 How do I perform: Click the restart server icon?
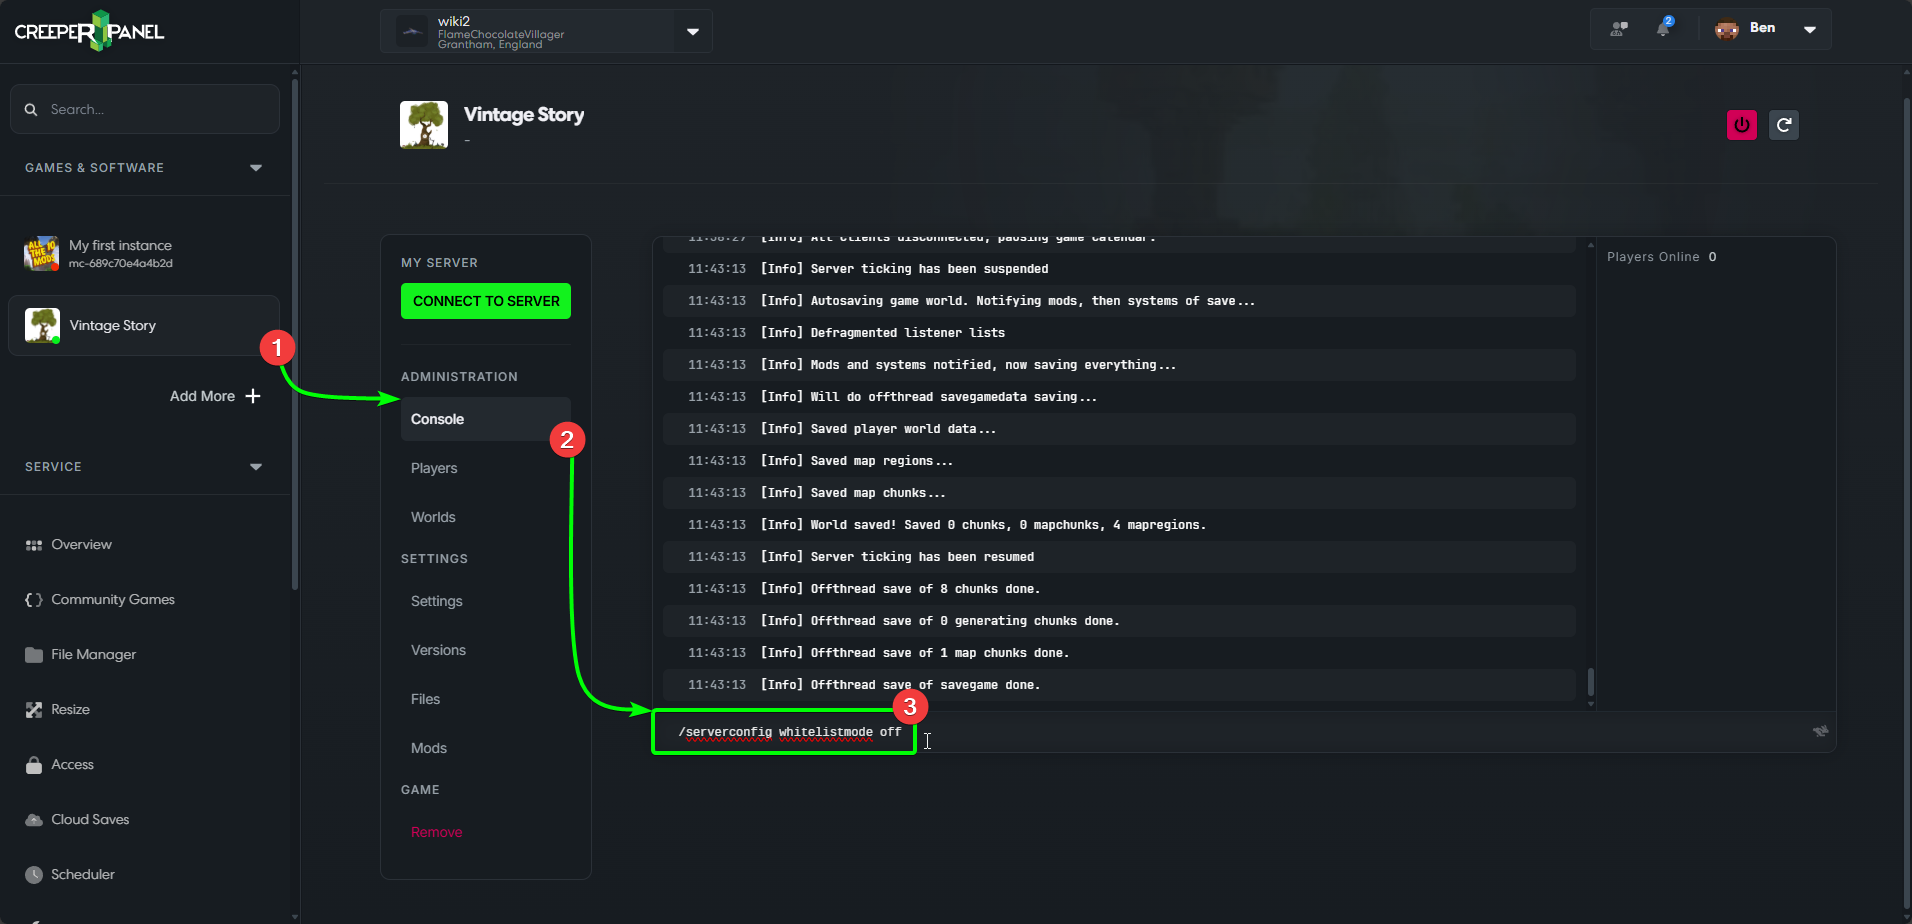1784,125
